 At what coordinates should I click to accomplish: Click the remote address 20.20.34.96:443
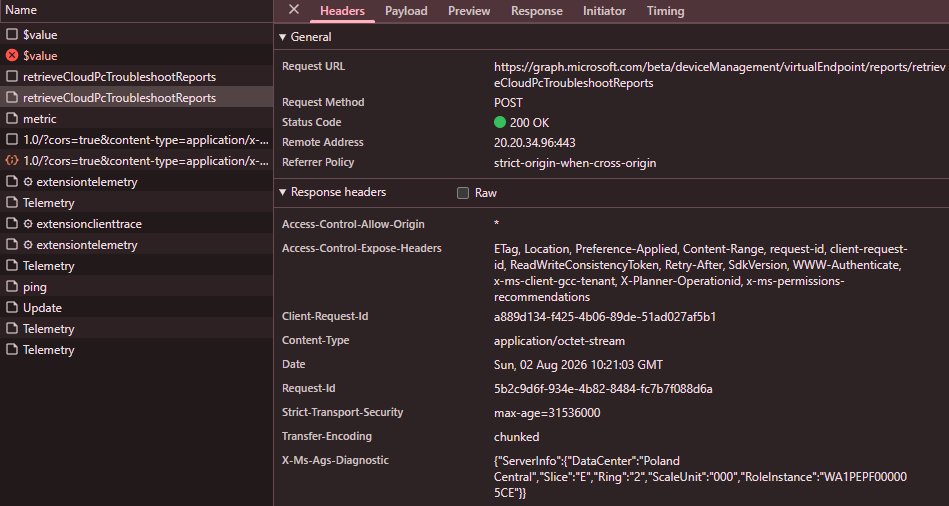(x=534, y=143)
